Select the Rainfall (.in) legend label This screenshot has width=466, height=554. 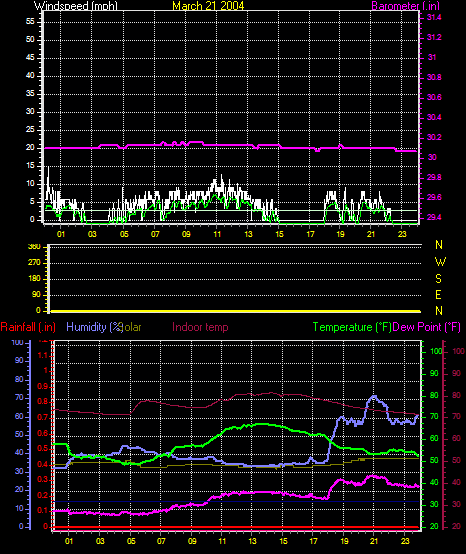point(28,327)
